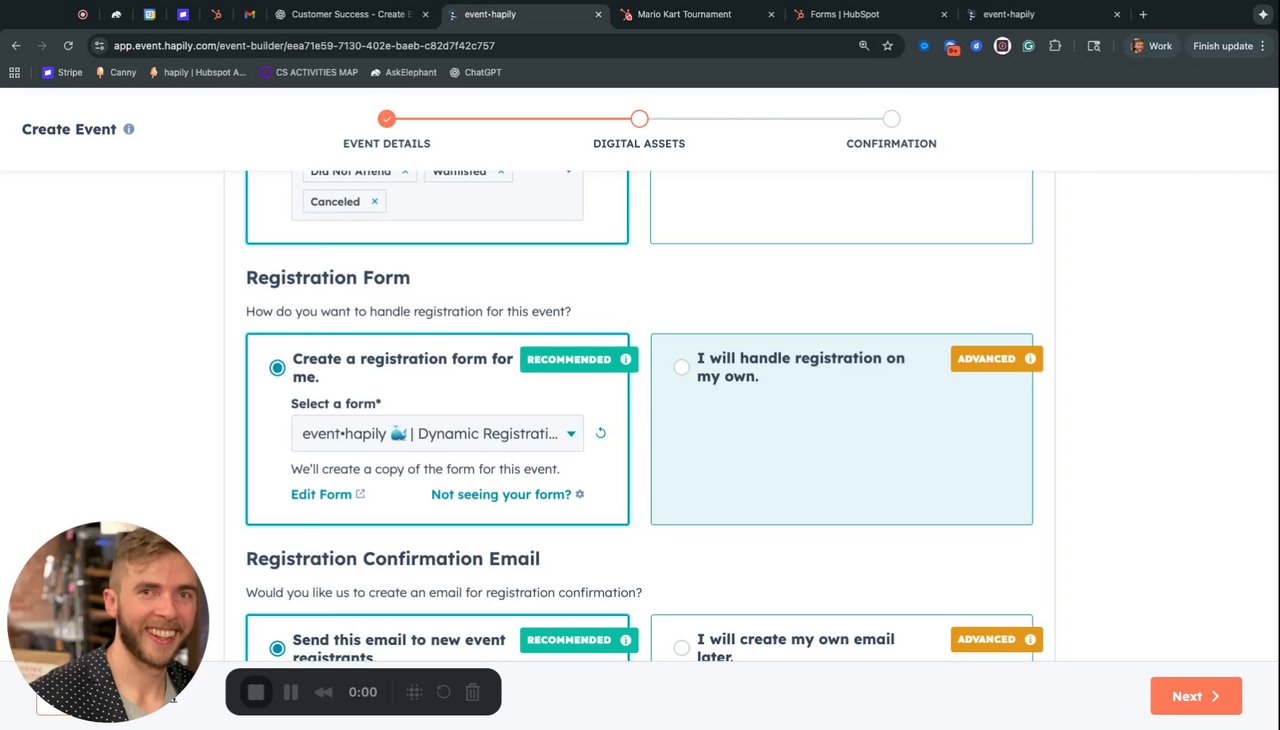Viewport: 1280px width, 730px height.
Task: Select 'Create a registration form for me' radio
Action: click(277, 368)
